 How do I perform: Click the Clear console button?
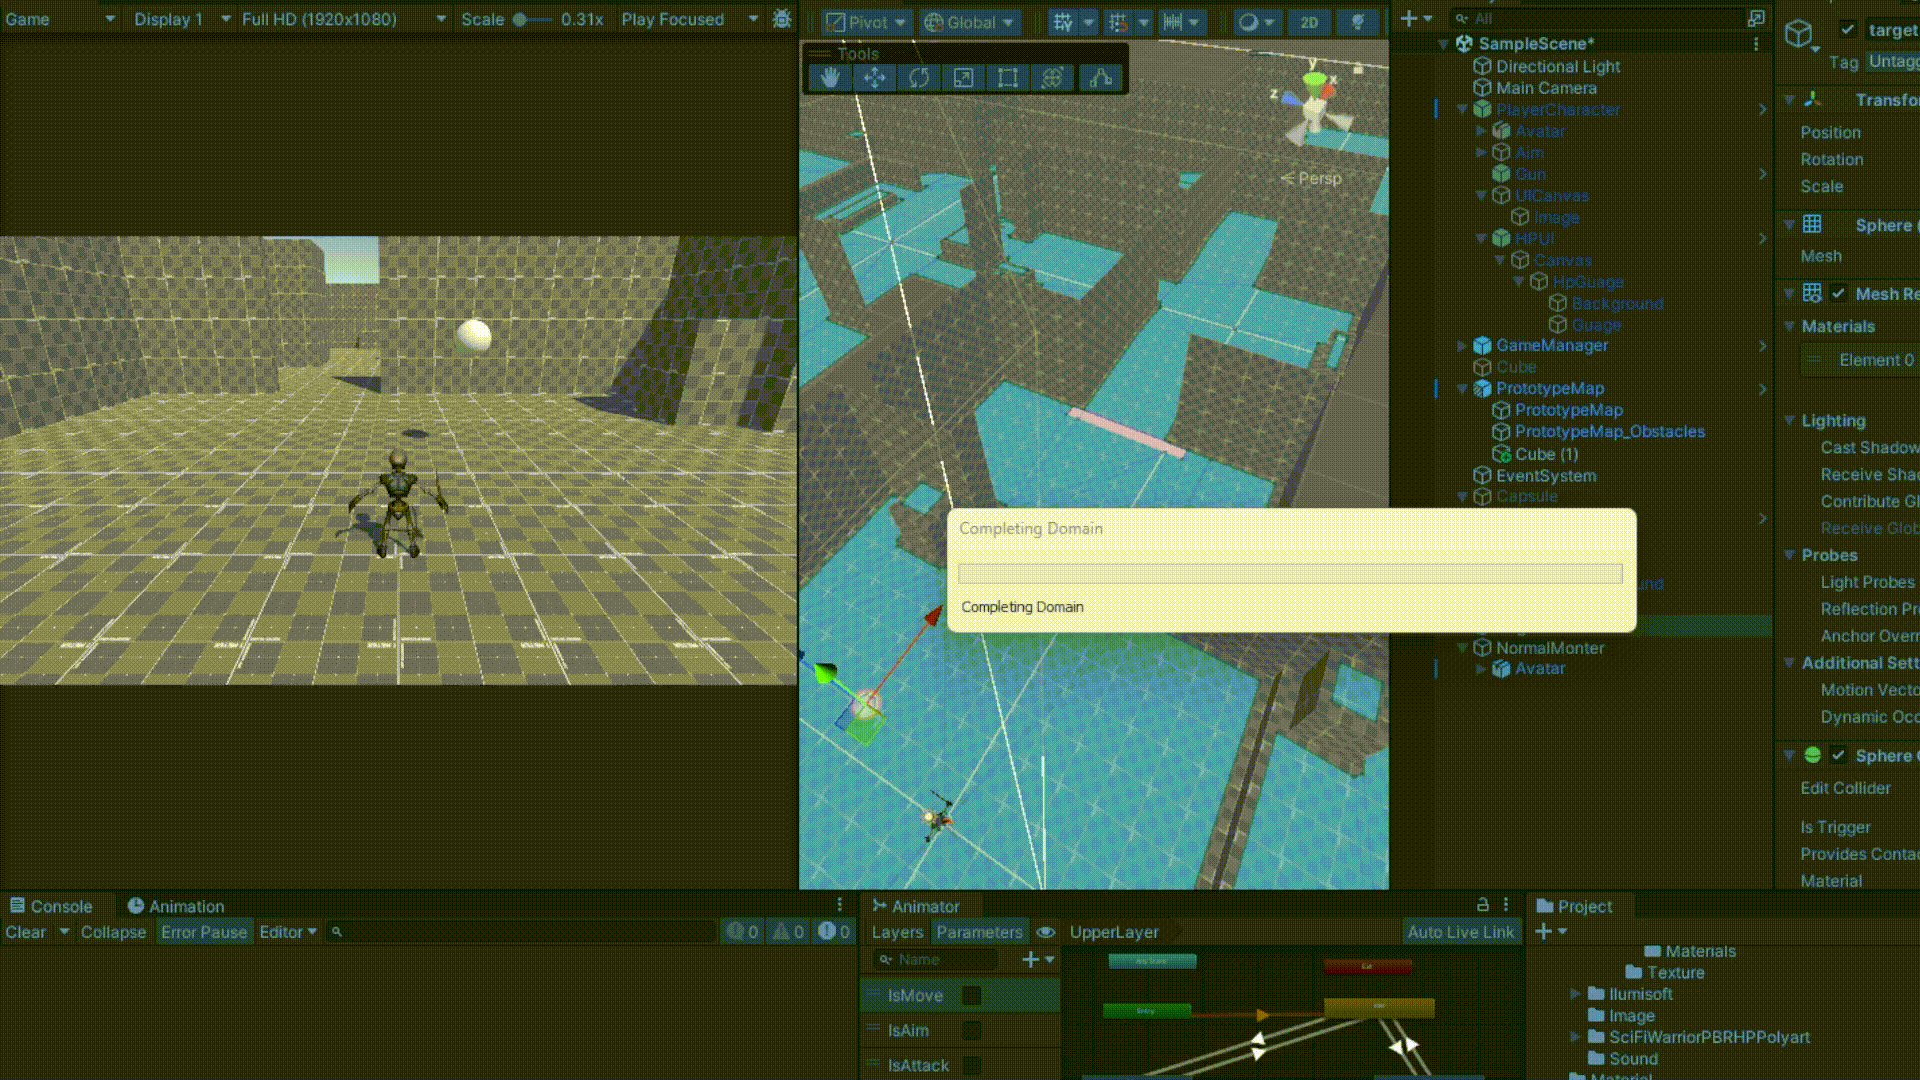[26, 932]
